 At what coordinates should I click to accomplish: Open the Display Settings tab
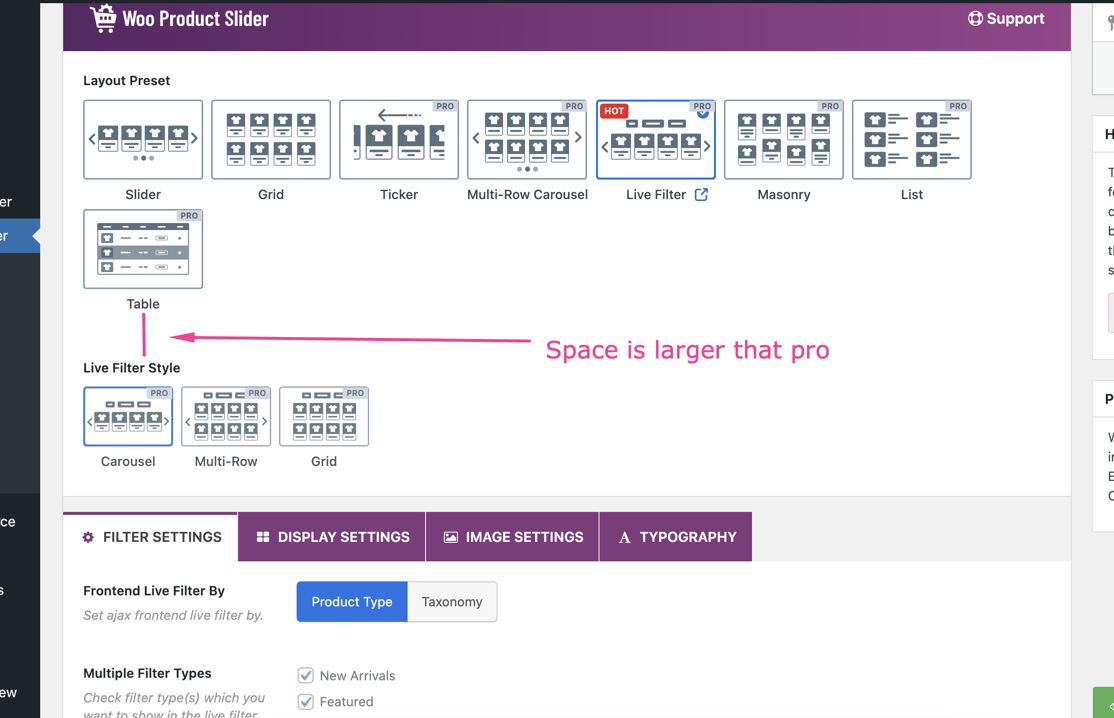coord(332,537)
